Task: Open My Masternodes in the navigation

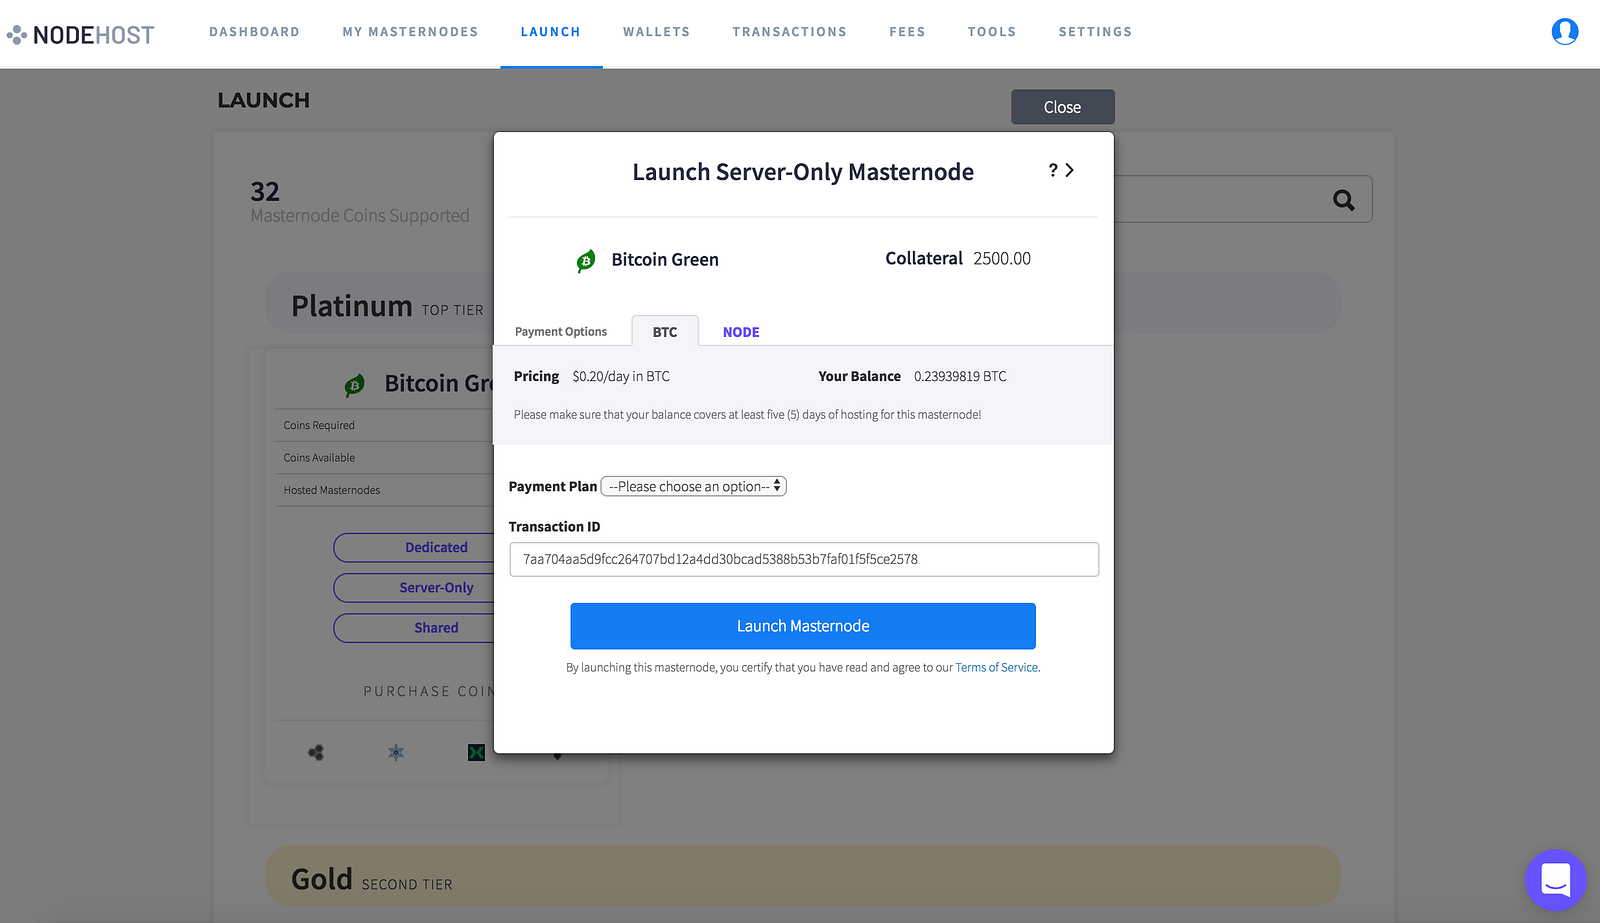Action: tap(410, 32)
